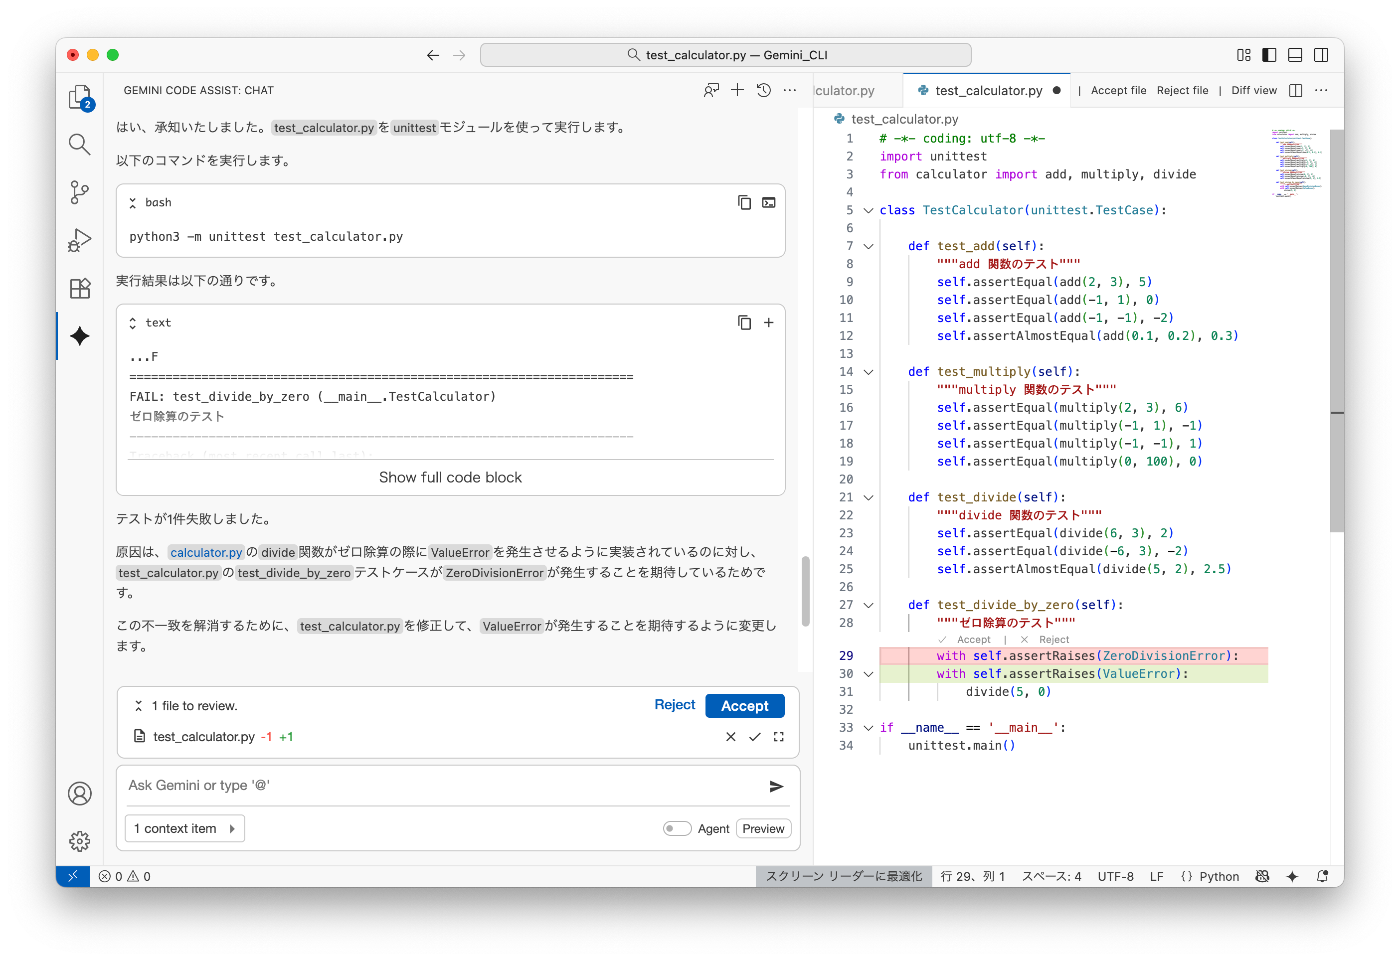This screenshot has width=1400, height=961.
Task: Open remote window indicator in status bar
Action: pos(73,876)
